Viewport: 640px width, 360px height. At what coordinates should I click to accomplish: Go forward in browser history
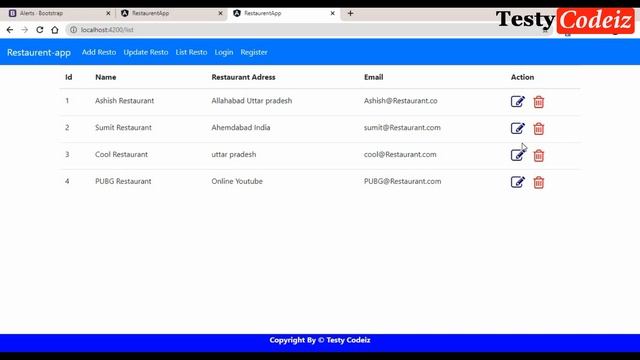24,30
